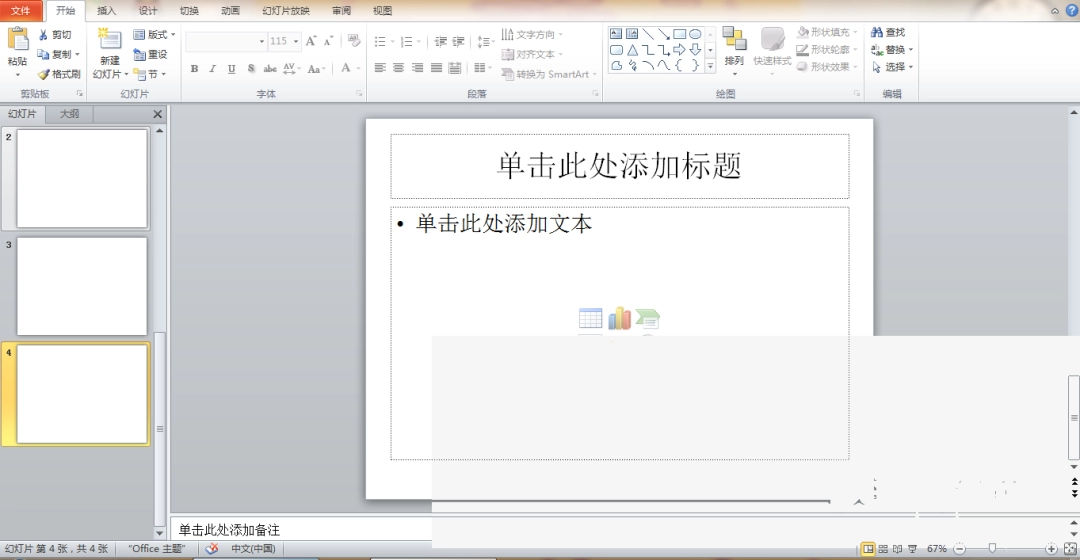Select the right arrow shape

click(680, 50)
